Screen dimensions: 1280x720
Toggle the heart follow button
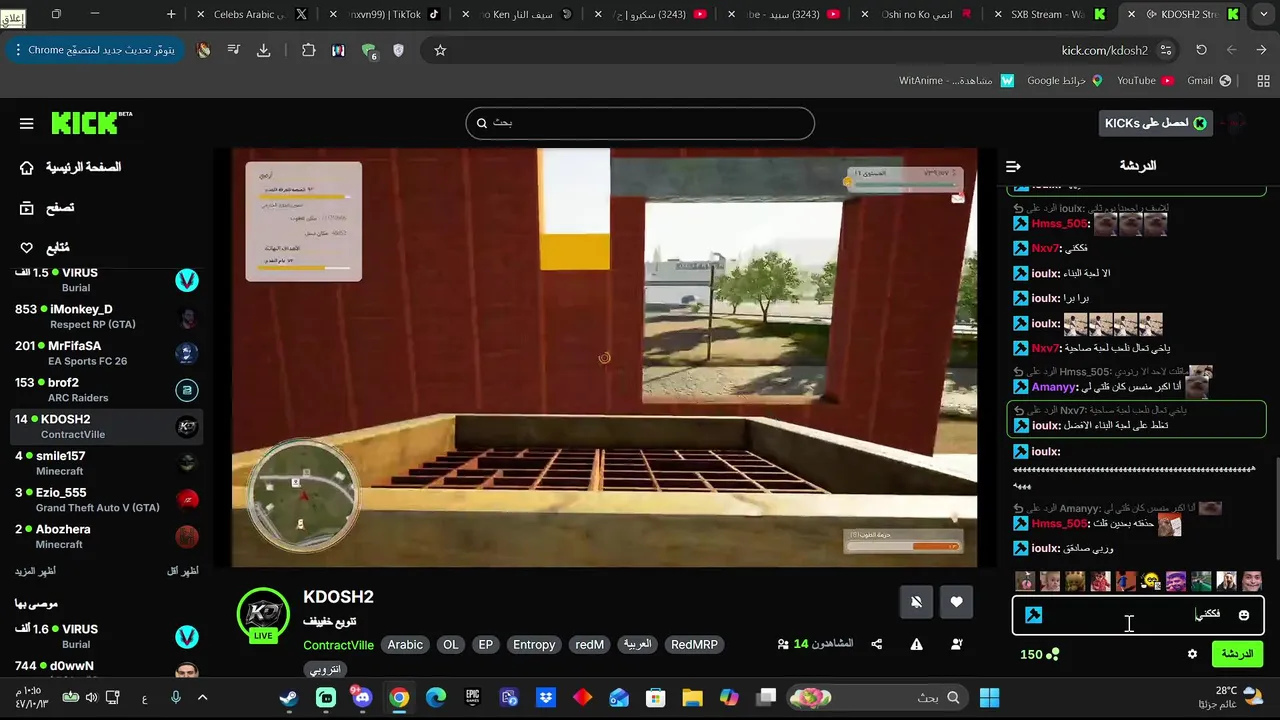[956, 602]
